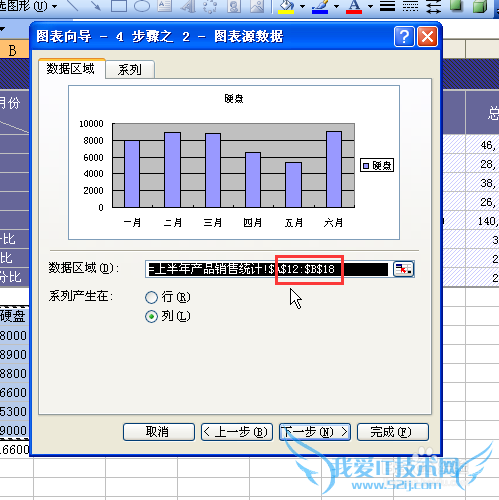The image size is (499, 500).
Task: Click the 完成(F) finish button
Action: pos(393,432)
